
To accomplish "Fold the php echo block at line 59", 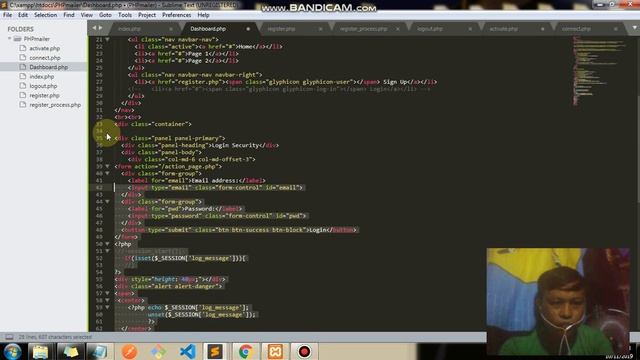I will [x=107, y=307].
